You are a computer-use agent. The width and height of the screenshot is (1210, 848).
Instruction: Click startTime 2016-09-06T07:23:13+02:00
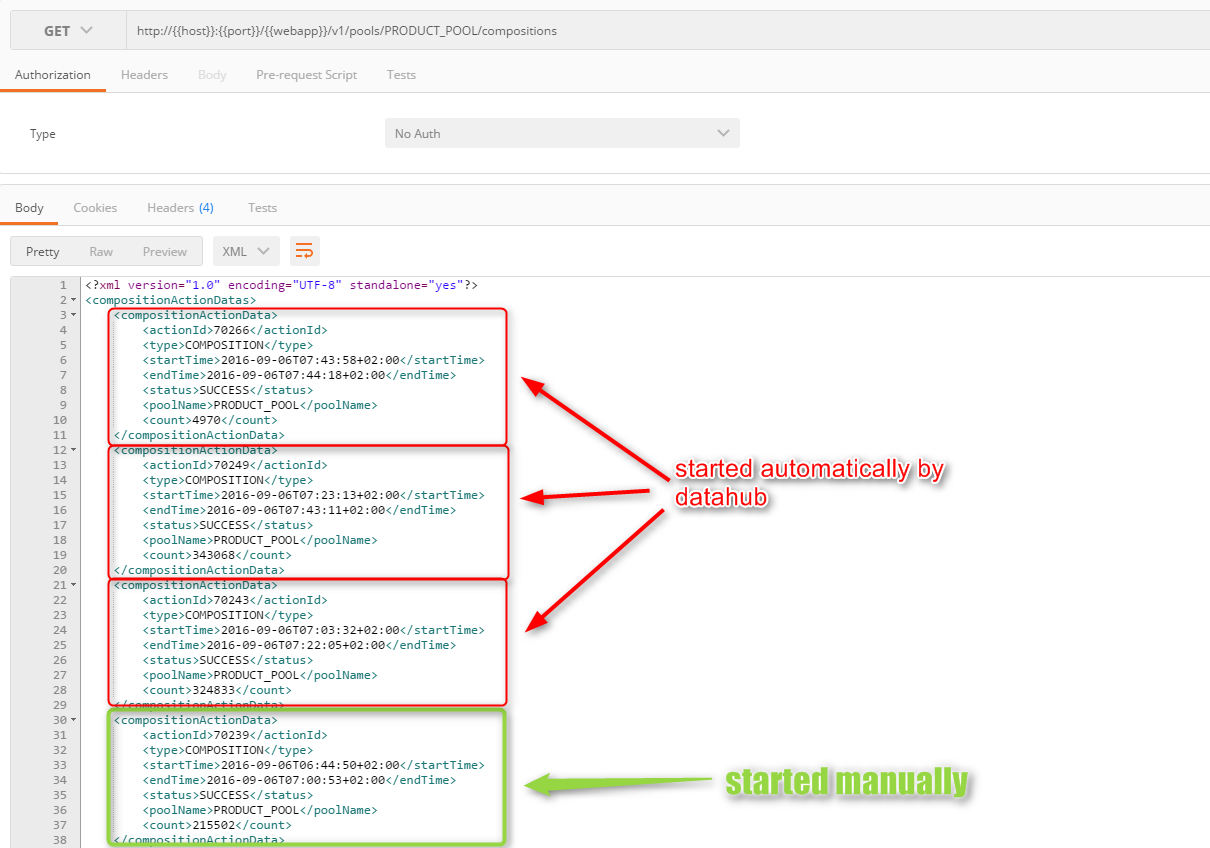click(310, 495)
